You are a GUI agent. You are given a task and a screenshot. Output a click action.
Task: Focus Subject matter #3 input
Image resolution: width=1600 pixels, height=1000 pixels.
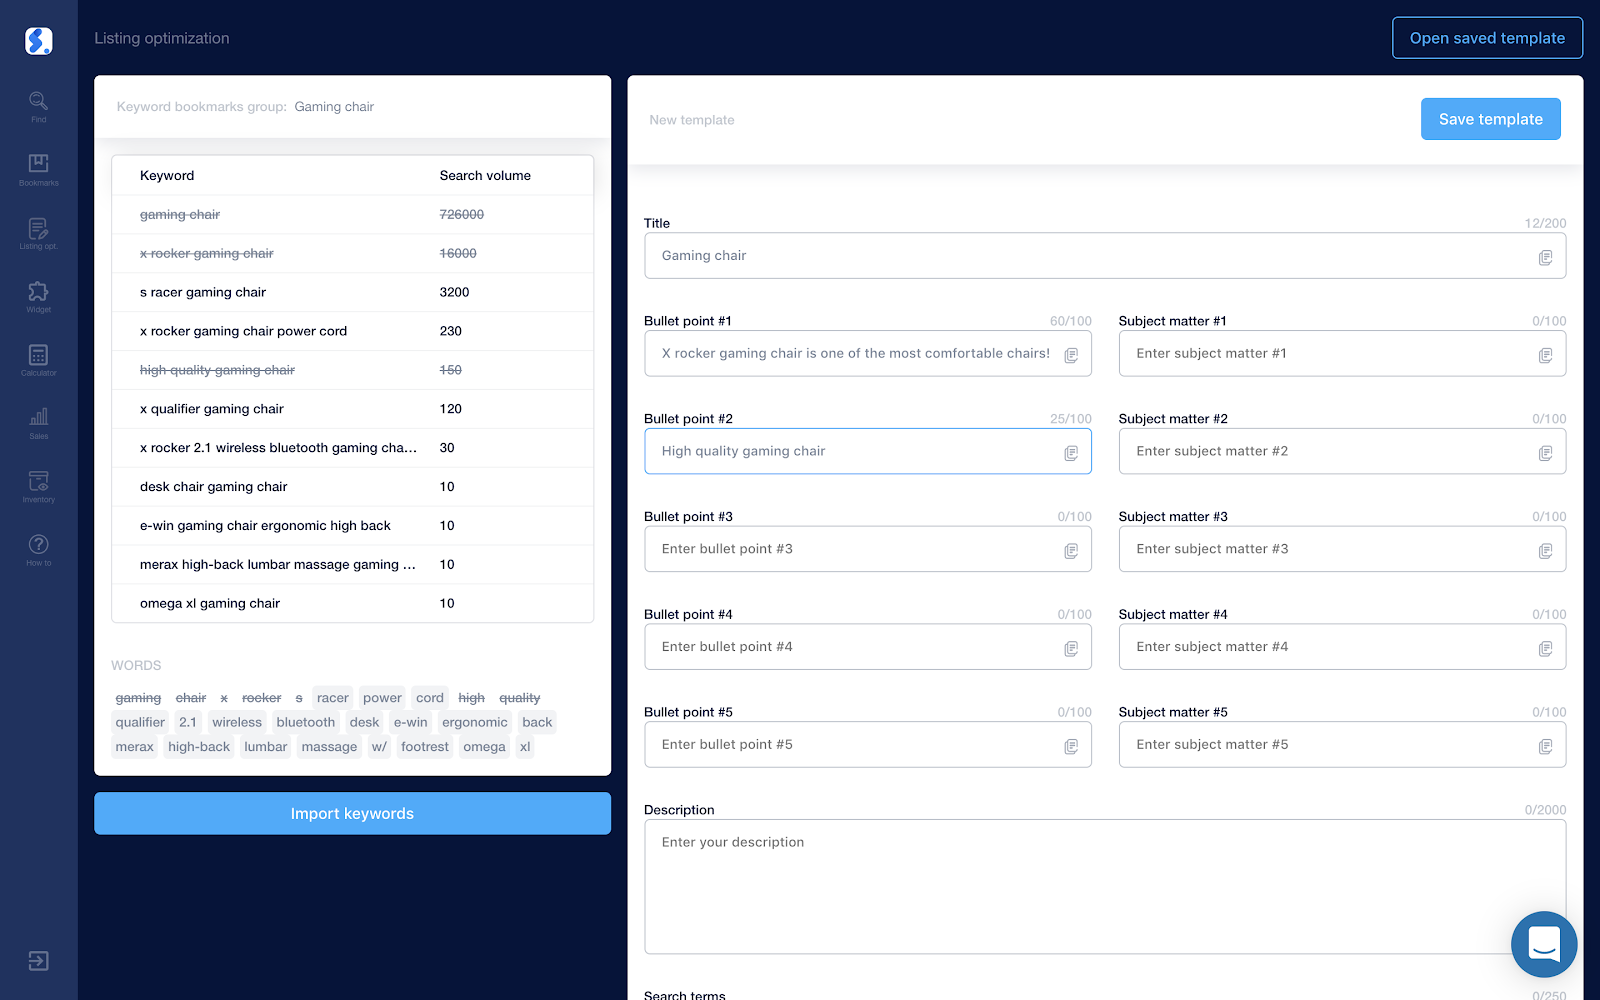click(x=1342, y=549)
